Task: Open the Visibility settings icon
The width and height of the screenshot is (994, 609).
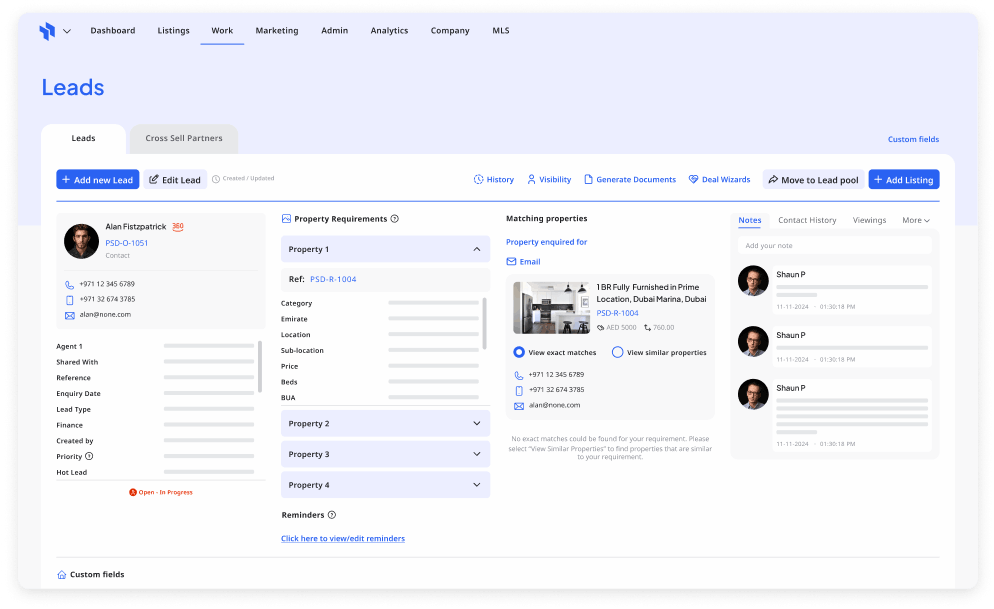Action: point(530,179)
